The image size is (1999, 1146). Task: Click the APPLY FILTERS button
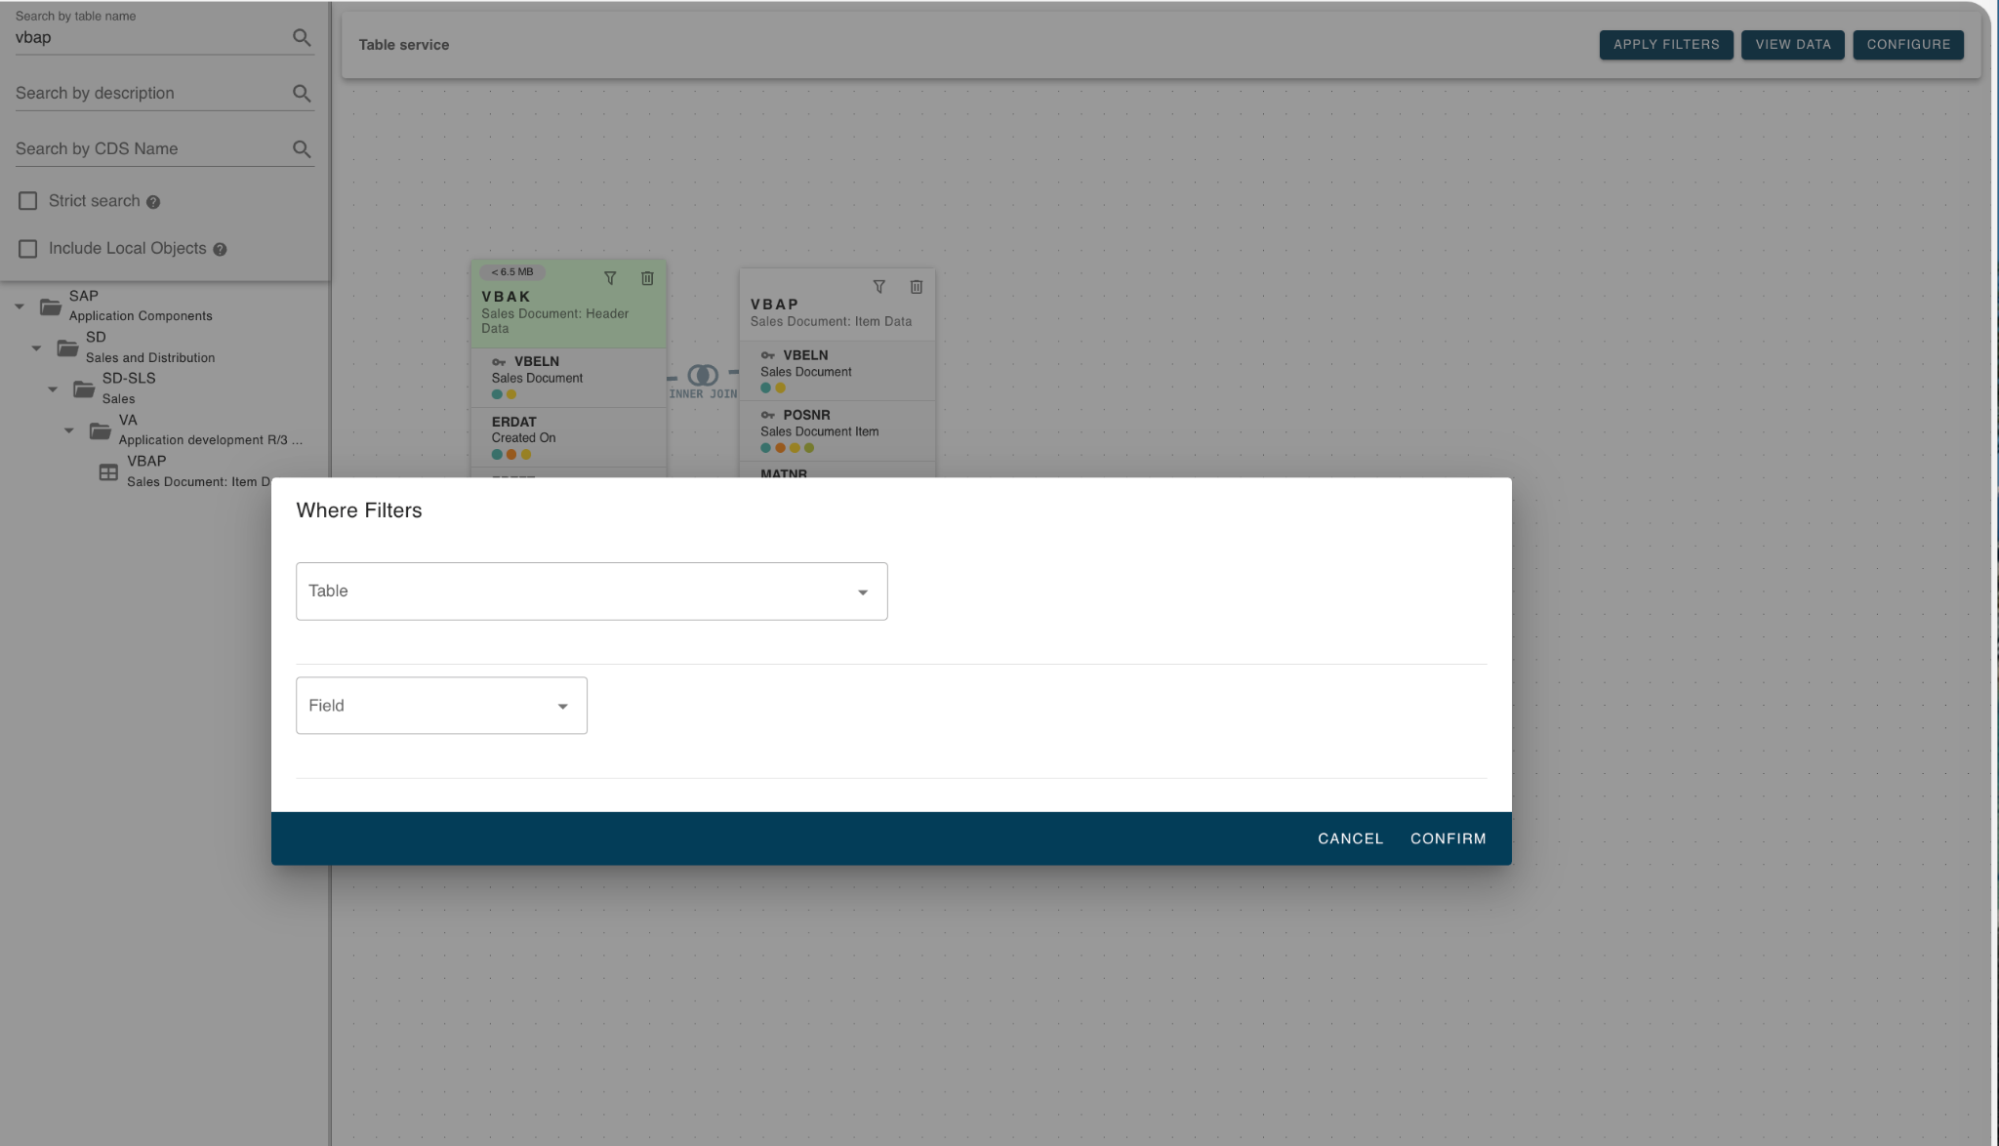coord(1666,44)
